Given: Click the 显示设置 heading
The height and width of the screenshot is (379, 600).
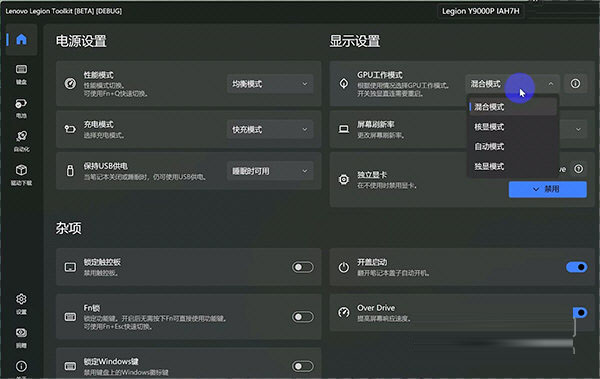Looking at the screenshot, I should (355, 41).
